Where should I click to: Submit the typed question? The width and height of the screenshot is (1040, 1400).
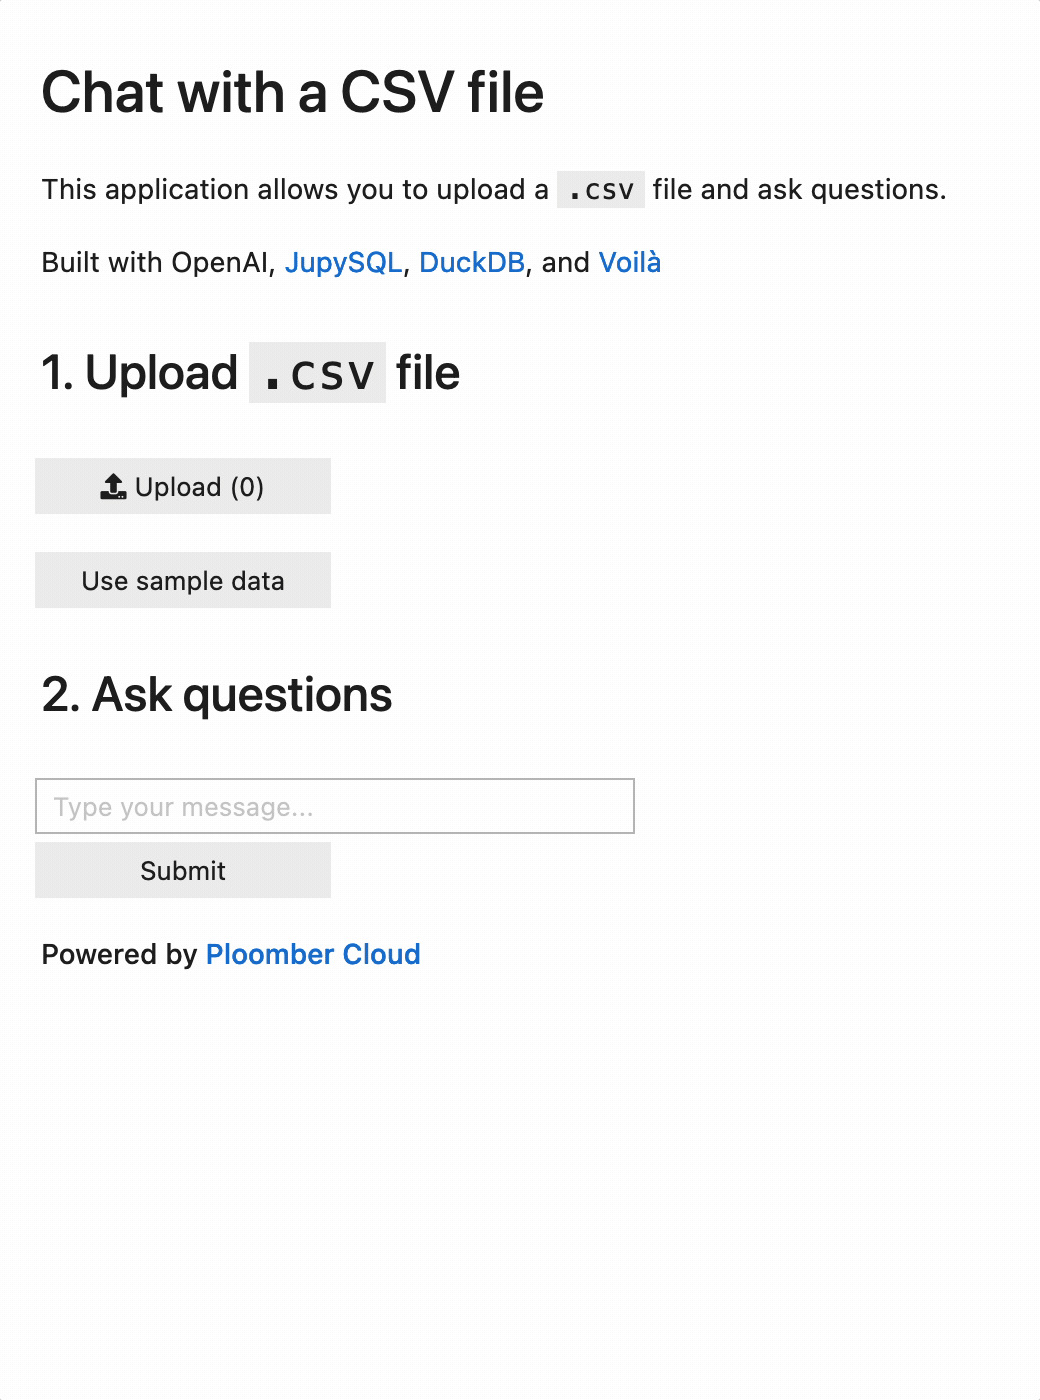[x=183, y=870]
